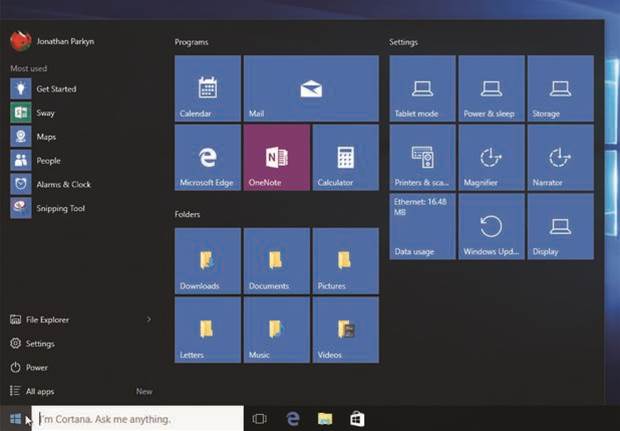The width and height of the screenshot is (620, 431).
Task: Click the Jonathan Parkyn user account
Action: pos(52,41)
